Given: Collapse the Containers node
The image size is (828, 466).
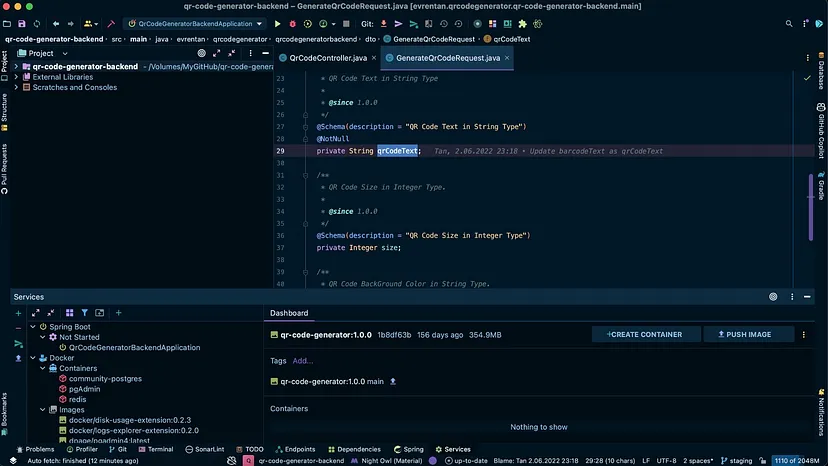Looking at the screenshot, I should click(x=43, y=368).
